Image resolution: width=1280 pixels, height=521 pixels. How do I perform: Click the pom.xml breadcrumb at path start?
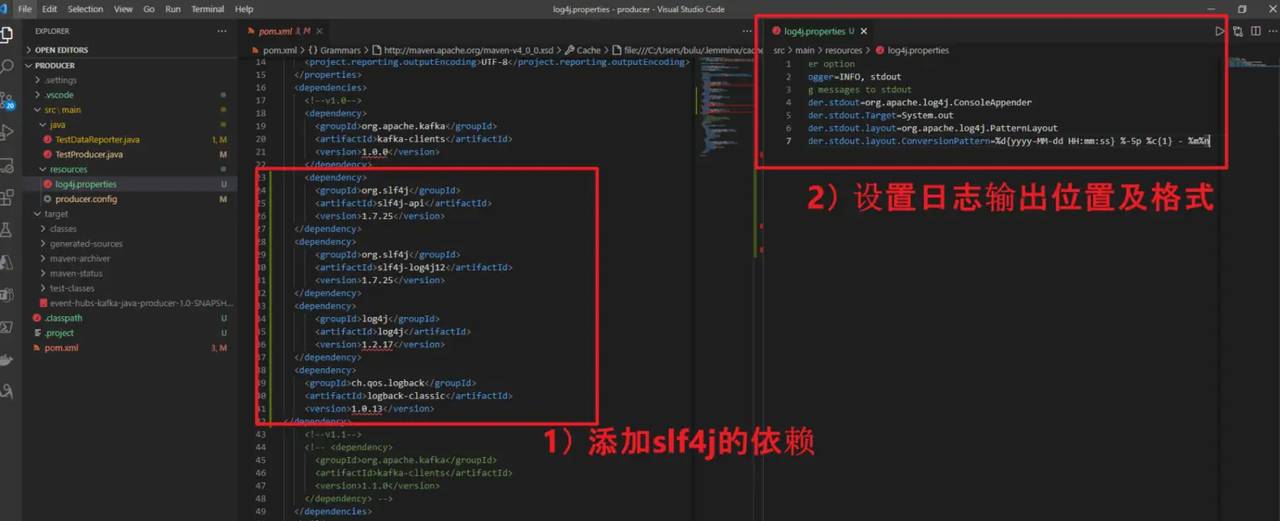click(x=272, y=50)
